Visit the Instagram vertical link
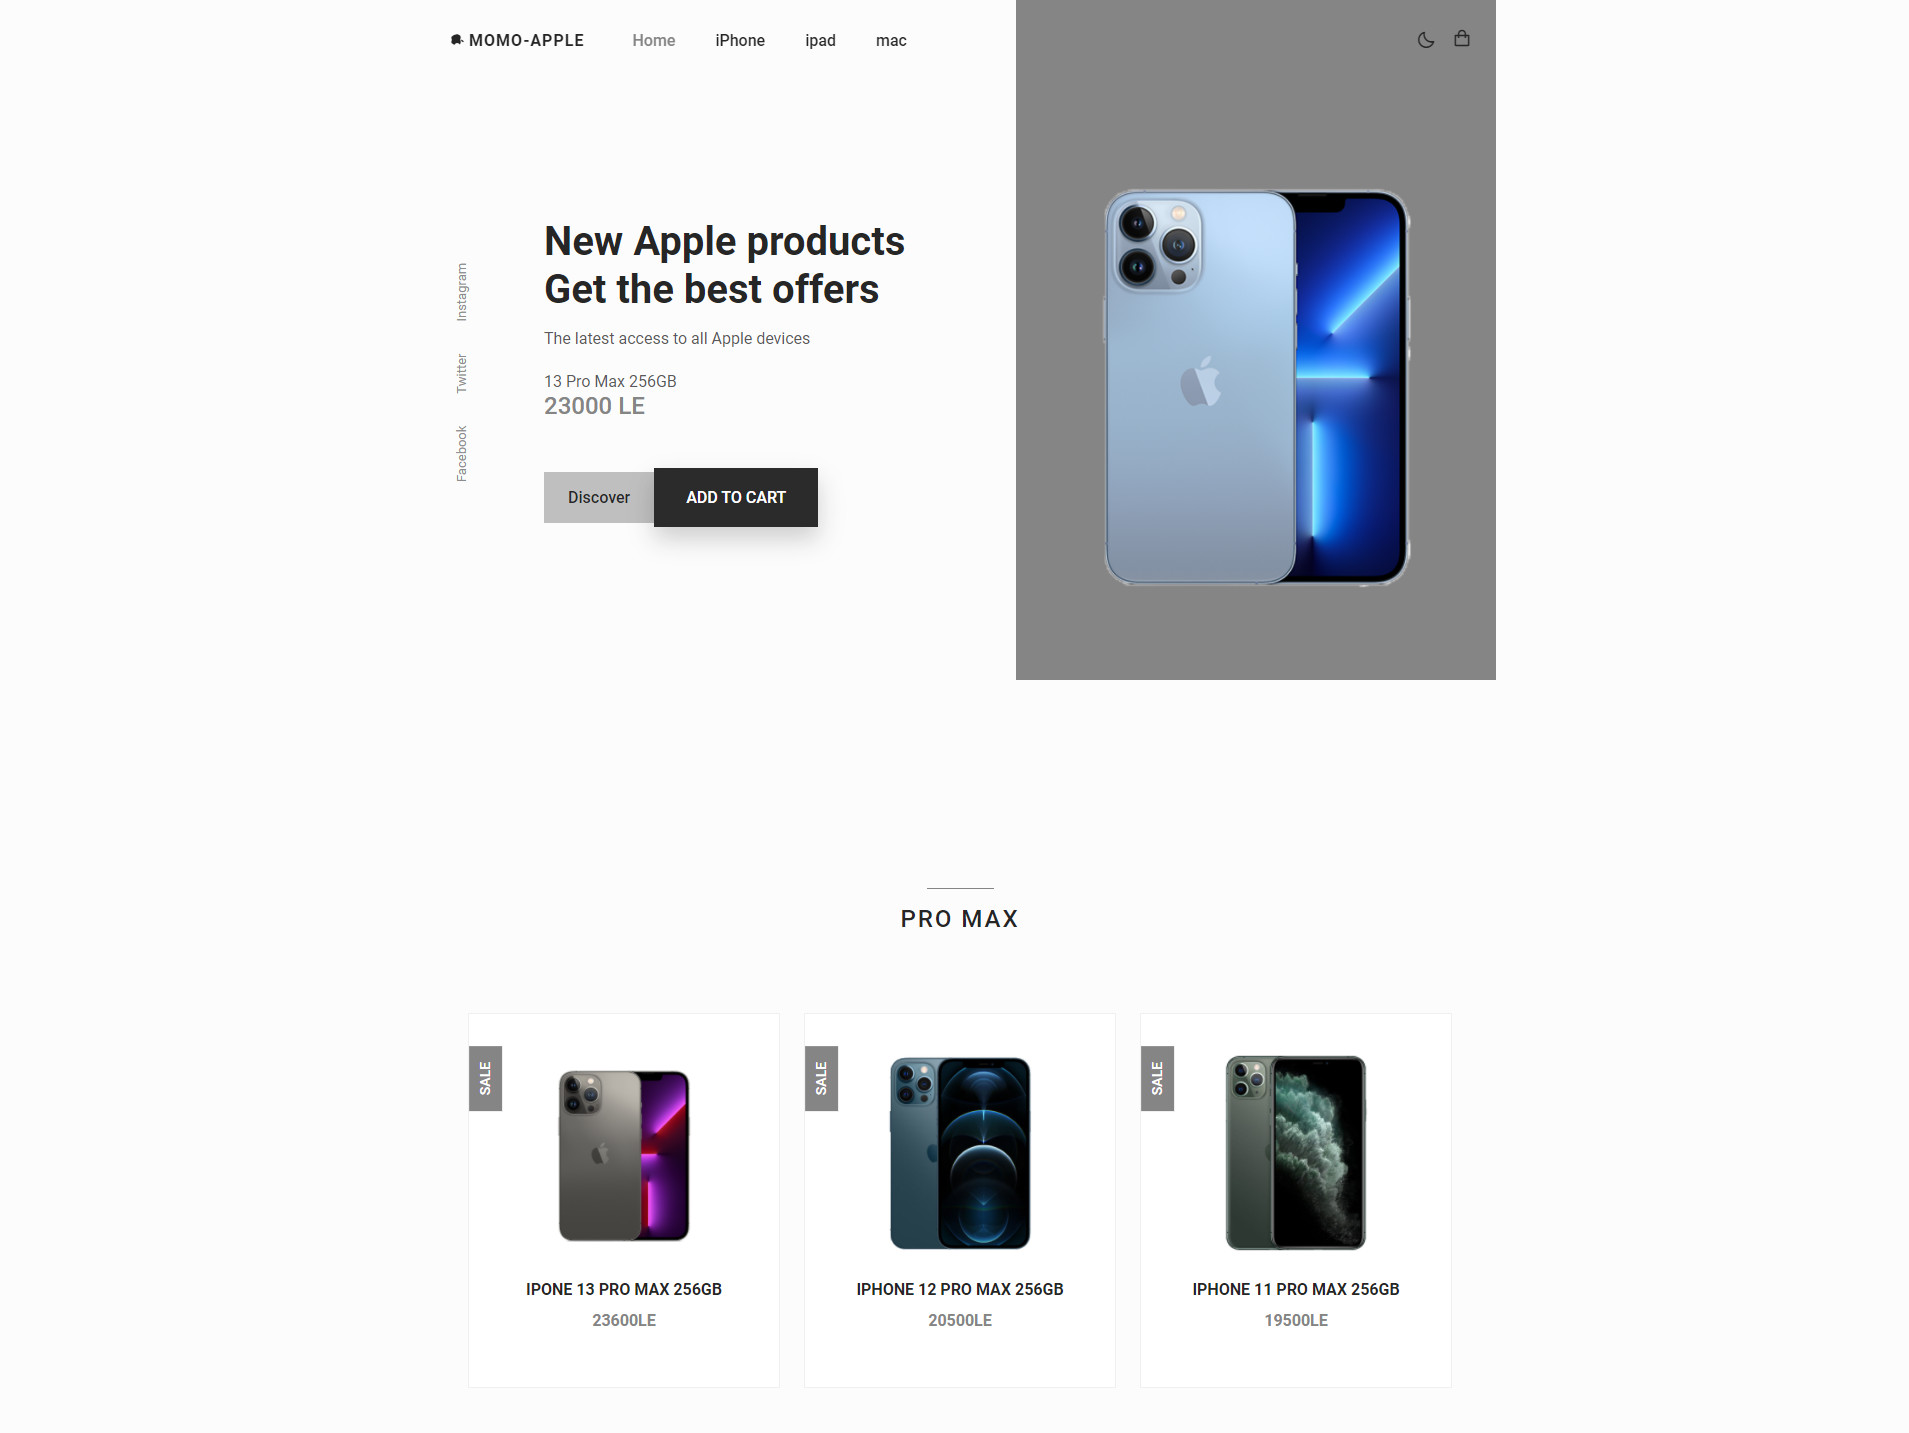 (x=462, y=292)
